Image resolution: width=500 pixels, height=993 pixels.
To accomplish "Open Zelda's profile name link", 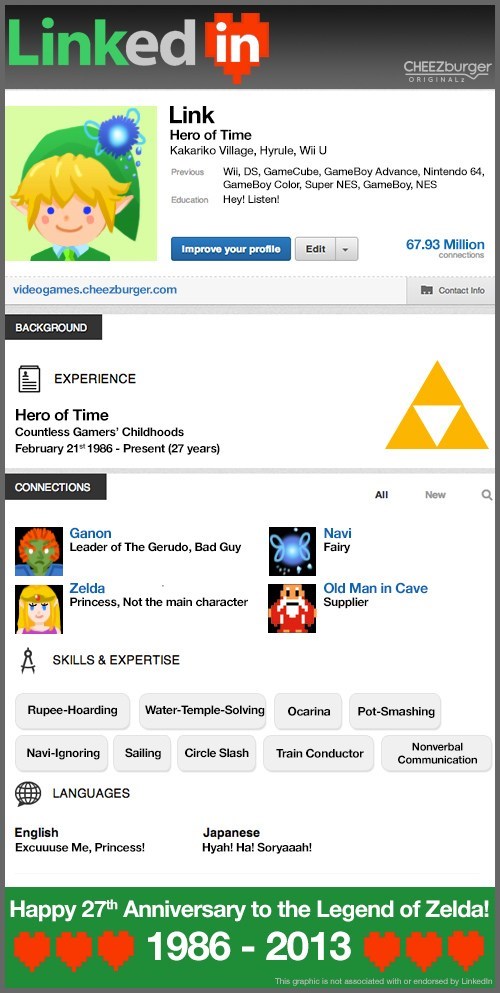I will pos(87,588).
